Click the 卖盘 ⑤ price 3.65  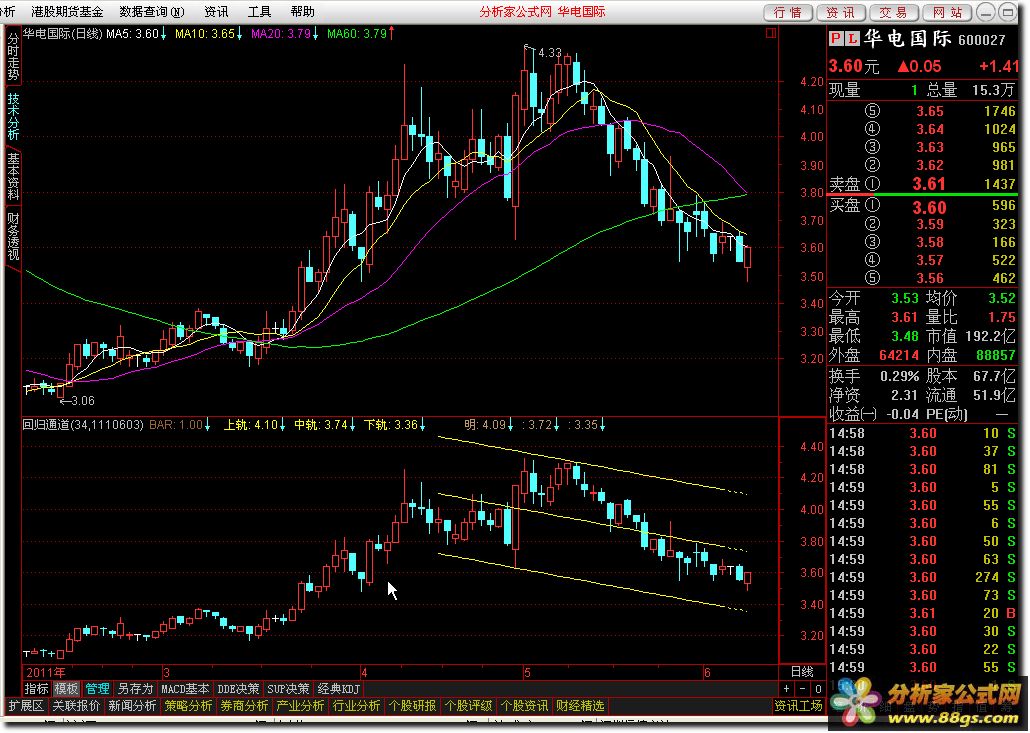pos(930,112)
